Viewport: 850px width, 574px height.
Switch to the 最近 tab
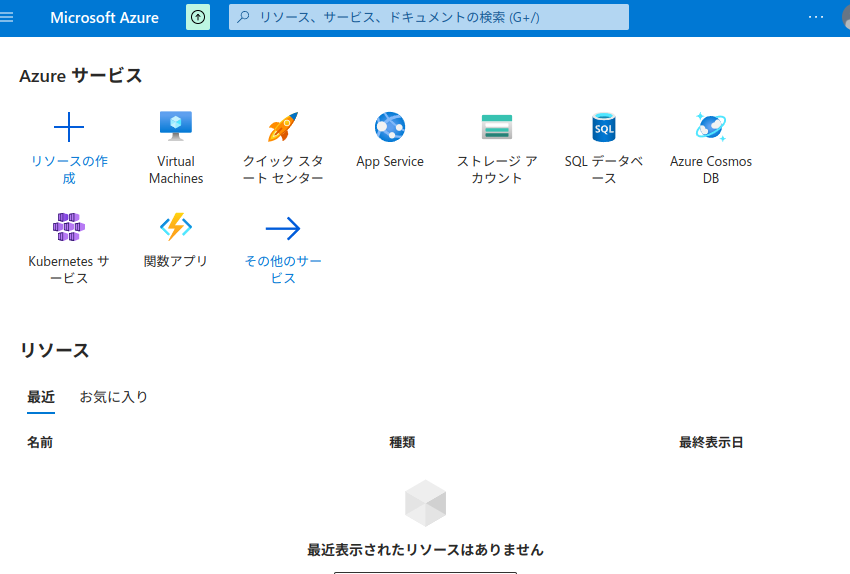tap(41, 397)
